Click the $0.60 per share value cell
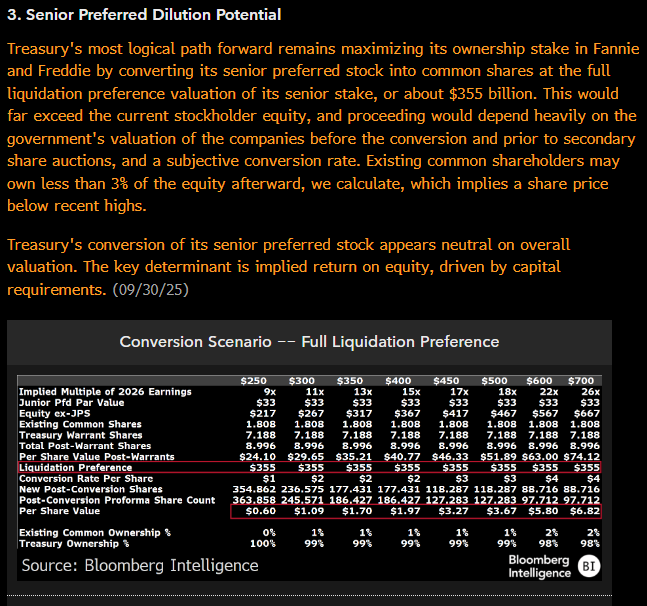647x606 pixels. [260, 511]
